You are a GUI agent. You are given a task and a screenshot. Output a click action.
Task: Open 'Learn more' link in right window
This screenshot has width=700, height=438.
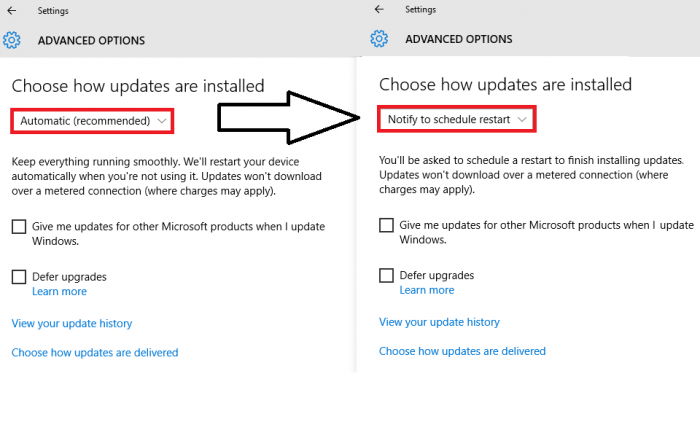(426, 290)
